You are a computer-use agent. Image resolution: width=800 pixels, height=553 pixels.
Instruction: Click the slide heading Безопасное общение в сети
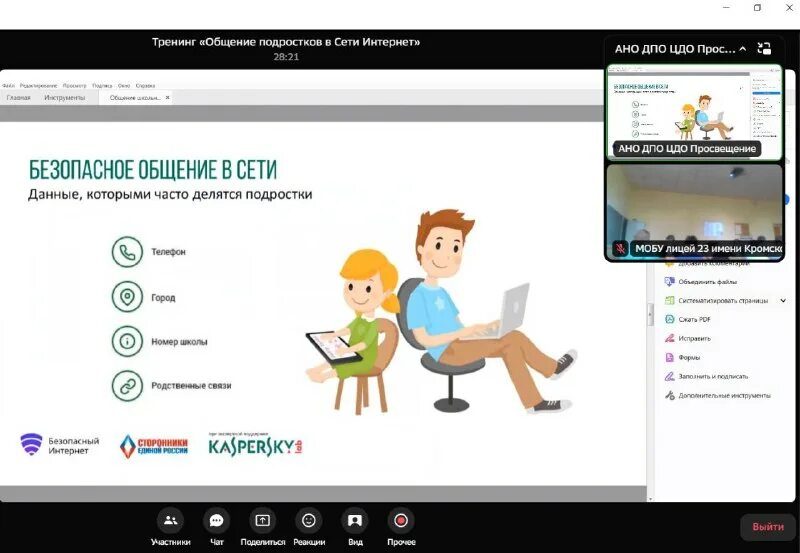point(153,170)
